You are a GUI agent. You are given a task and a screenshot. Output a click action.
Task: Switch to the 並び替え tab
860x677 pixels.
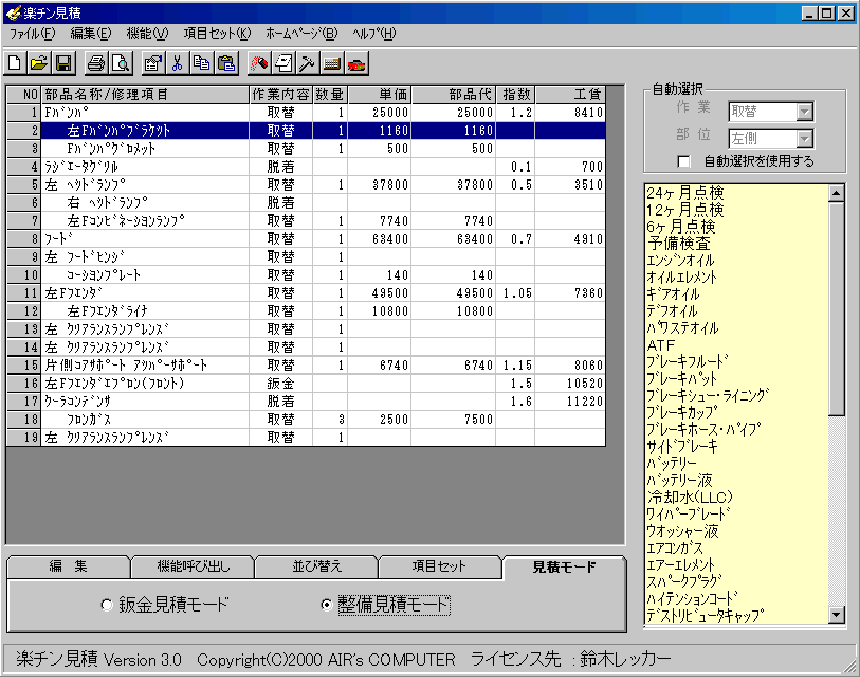click(316, 567)
